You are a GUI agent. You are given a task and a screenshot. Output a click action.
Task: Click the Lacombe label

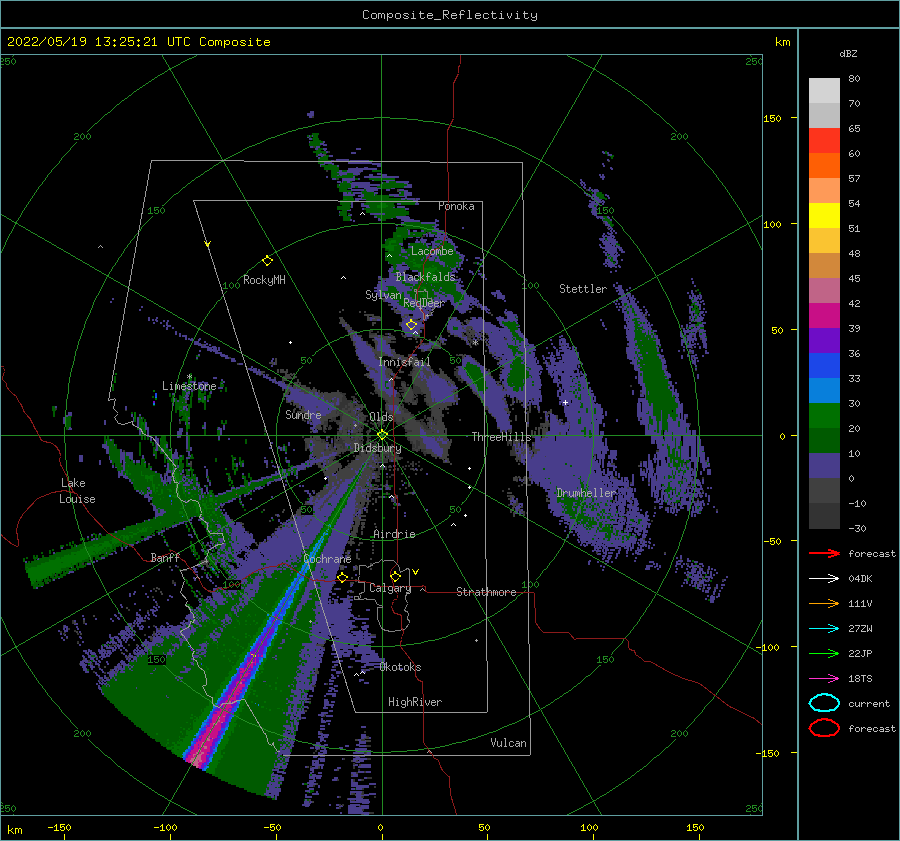tap(432, 251)
